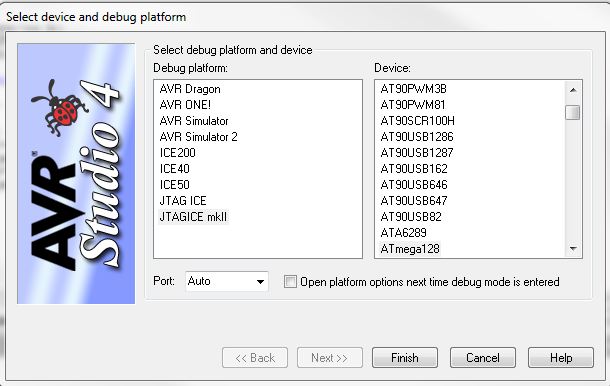610x386 pixels.
Task: Choose AT90SCR100H device
Action: (417, 121)
